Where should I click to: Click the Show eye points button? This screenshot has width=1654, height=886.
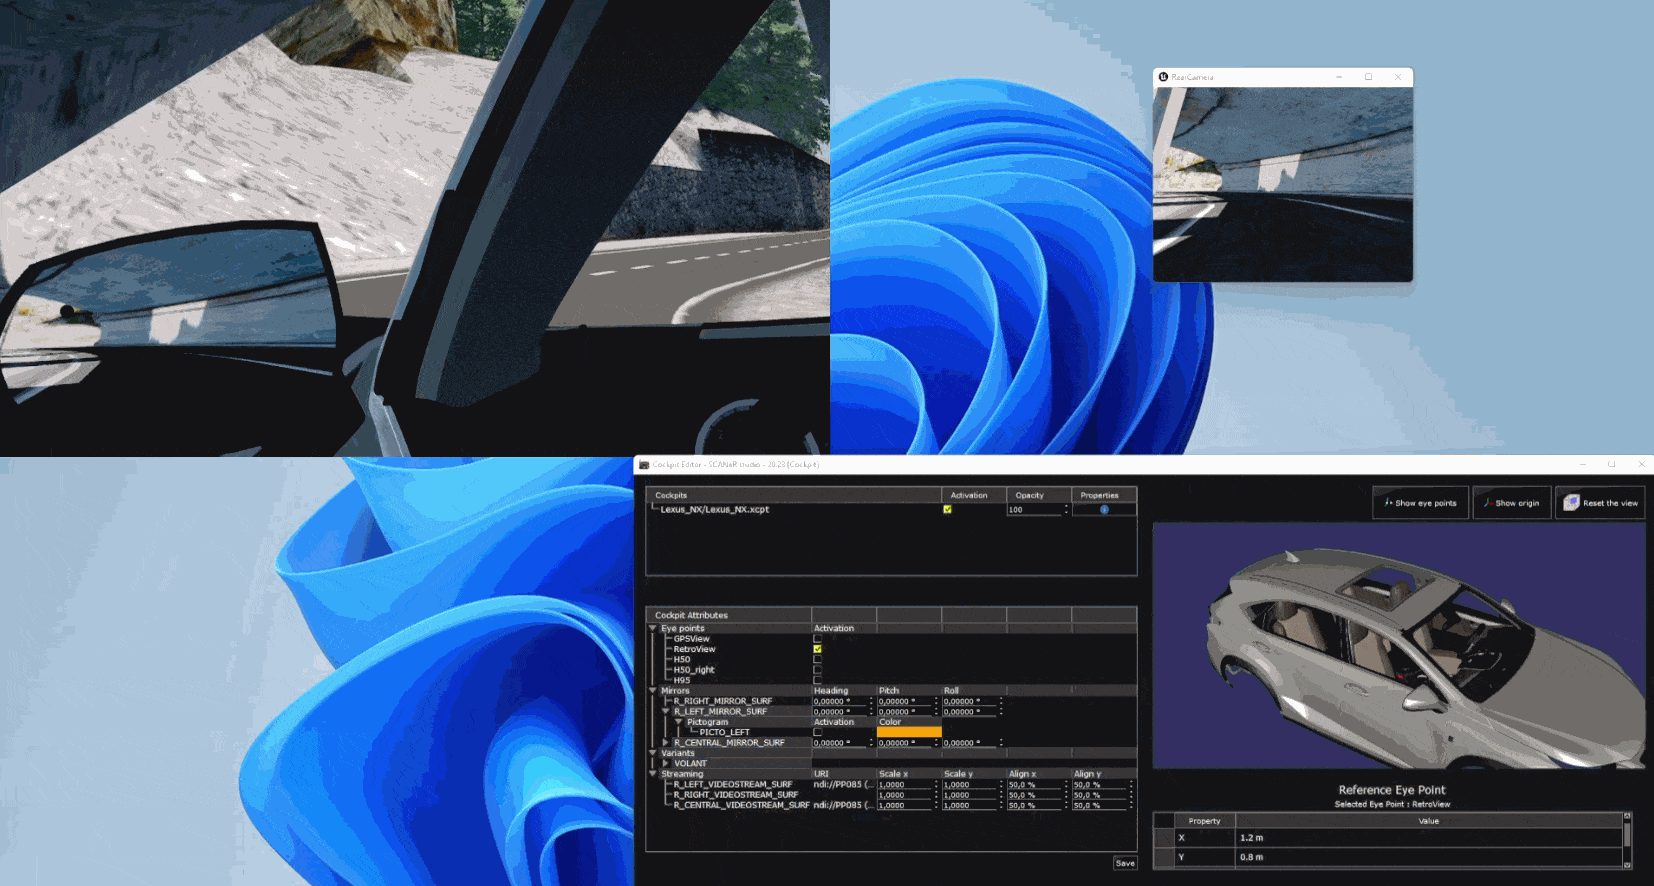click(x=1420, y=503)
